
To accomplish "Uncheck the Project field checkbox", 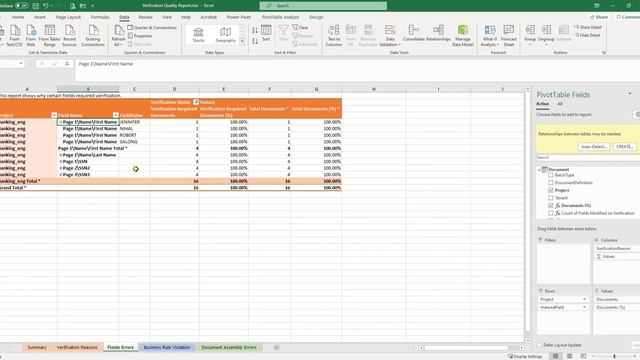I will pos(551,190).
